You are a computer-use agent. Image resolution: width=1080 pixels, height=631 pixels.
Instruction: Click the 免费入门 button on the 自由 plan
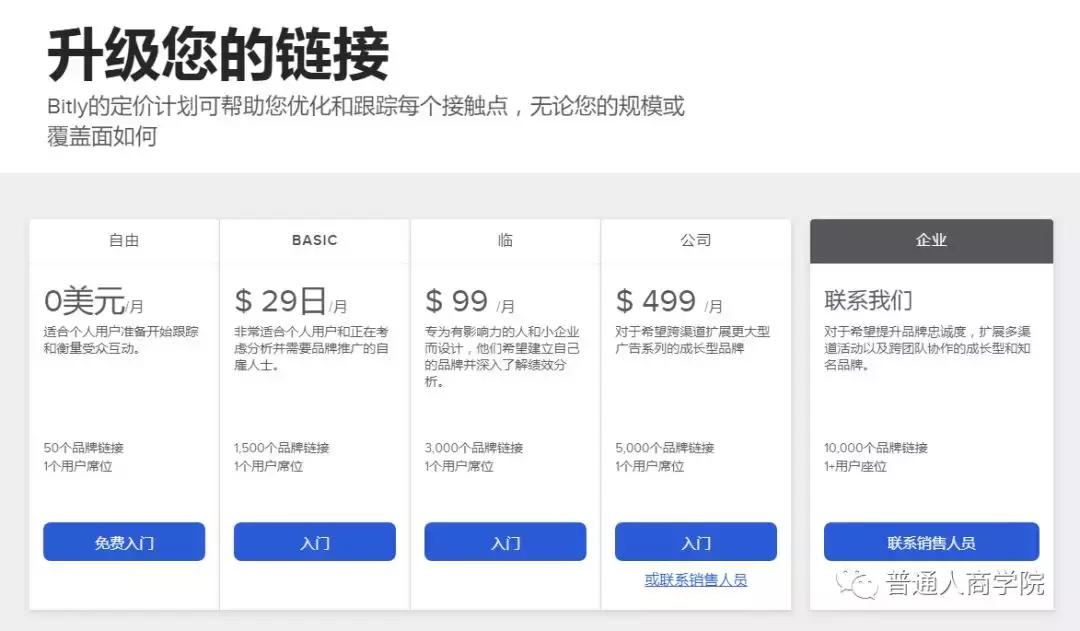click(123, 541)
